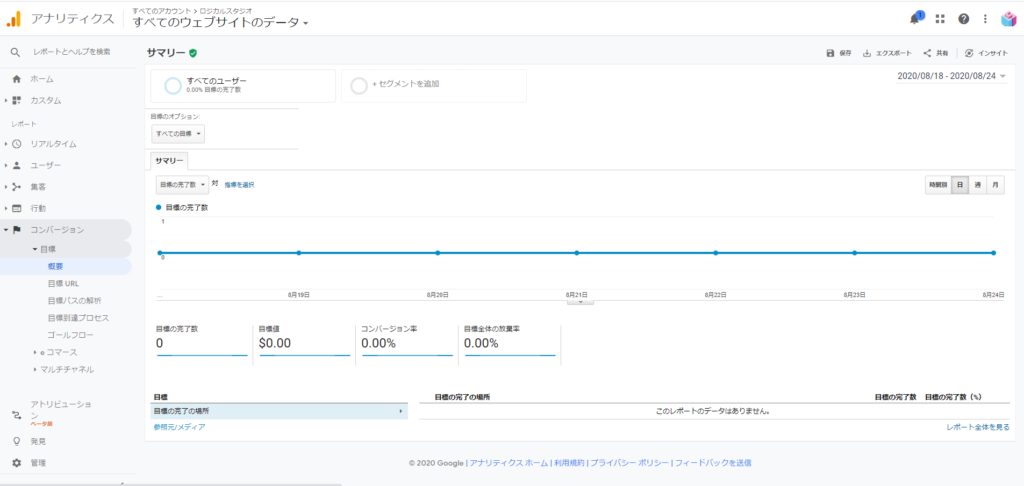
Task: Click the 管理 gear icon
Action: (17, 462)
